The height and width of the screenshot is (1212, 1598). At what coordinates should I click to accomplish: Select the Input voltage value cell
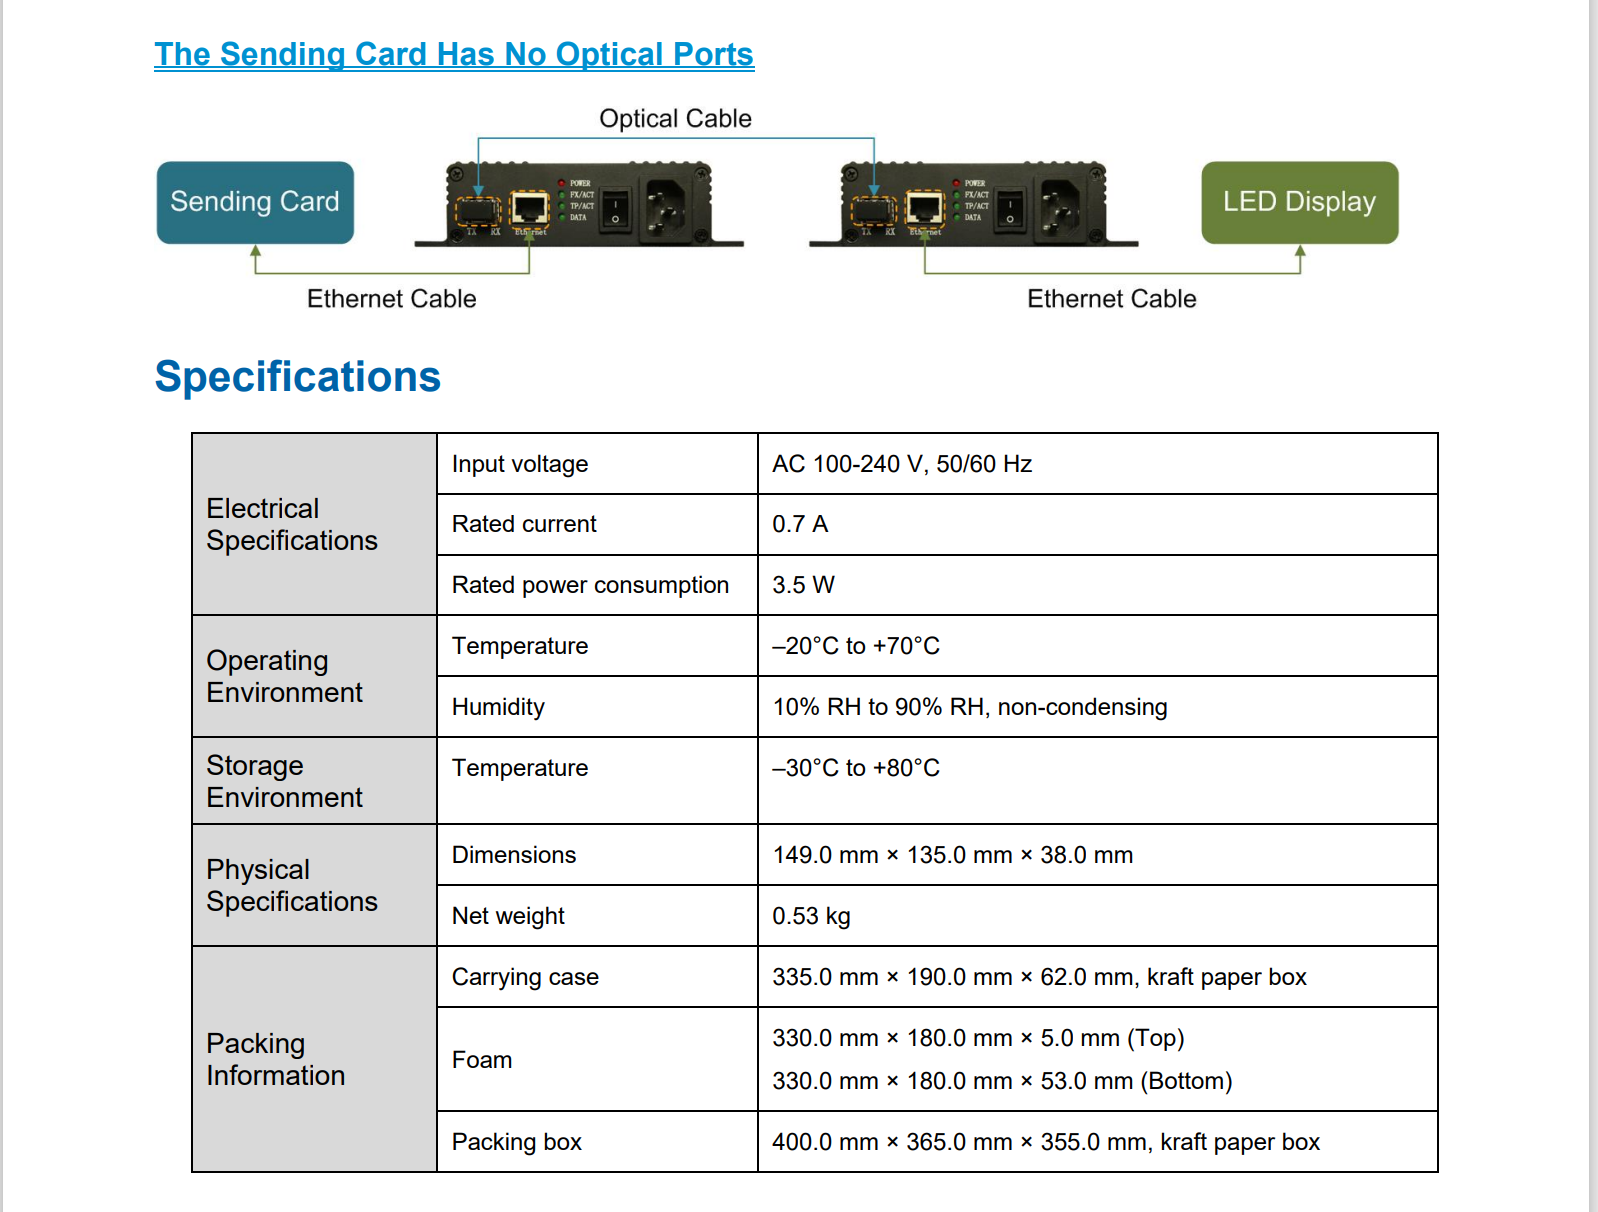tap(1097, 464)
